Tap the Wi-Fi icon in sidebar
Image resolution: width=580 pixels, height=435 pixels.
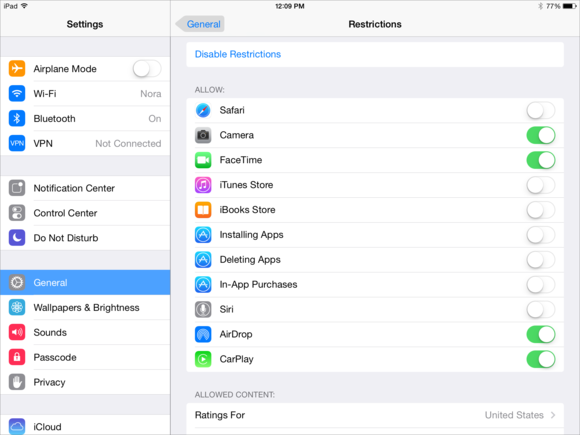point(17,94)
